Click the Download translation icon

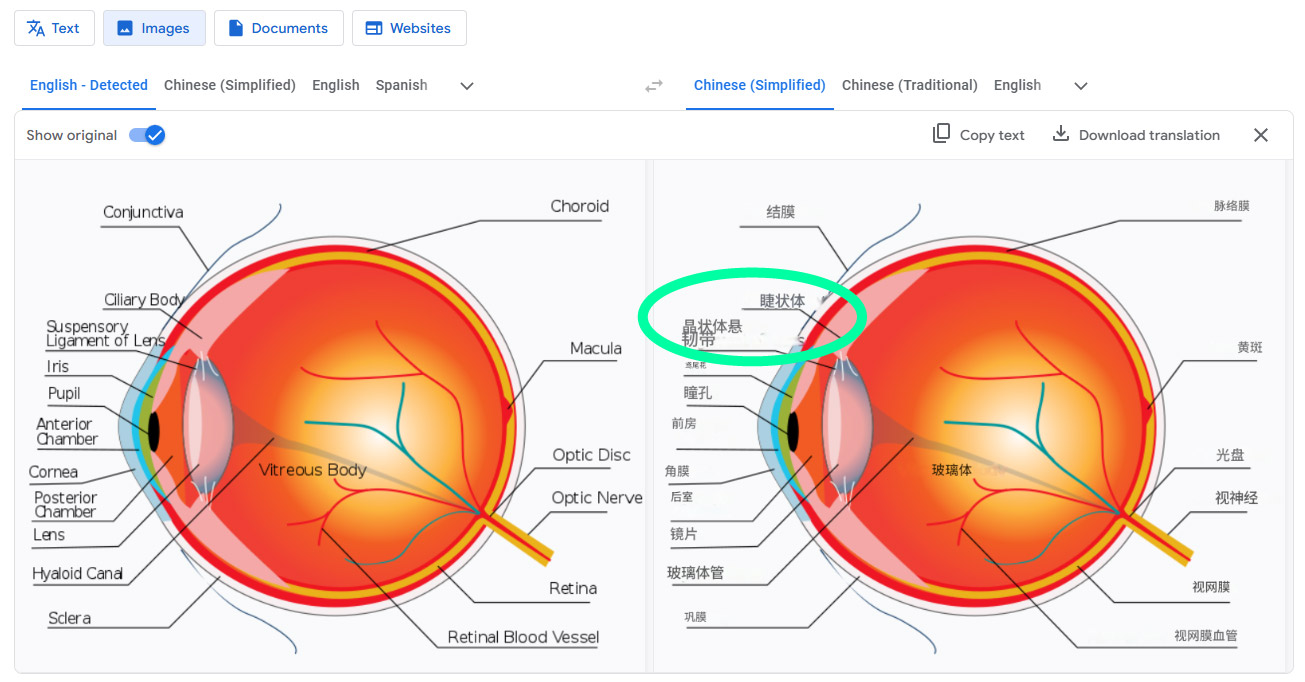click(1059, 133)
